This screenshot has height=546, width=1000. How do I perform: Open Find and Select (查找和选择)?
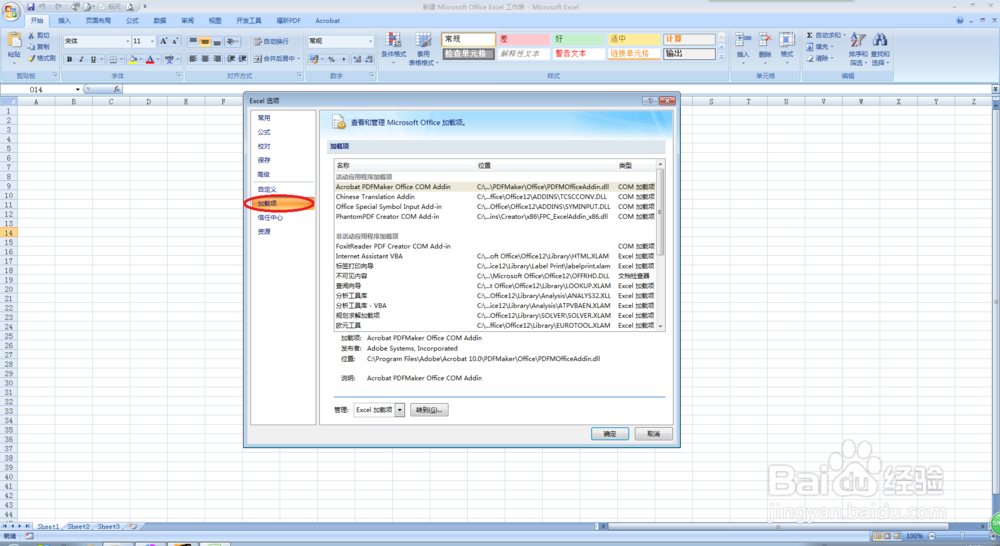point(879,48)
